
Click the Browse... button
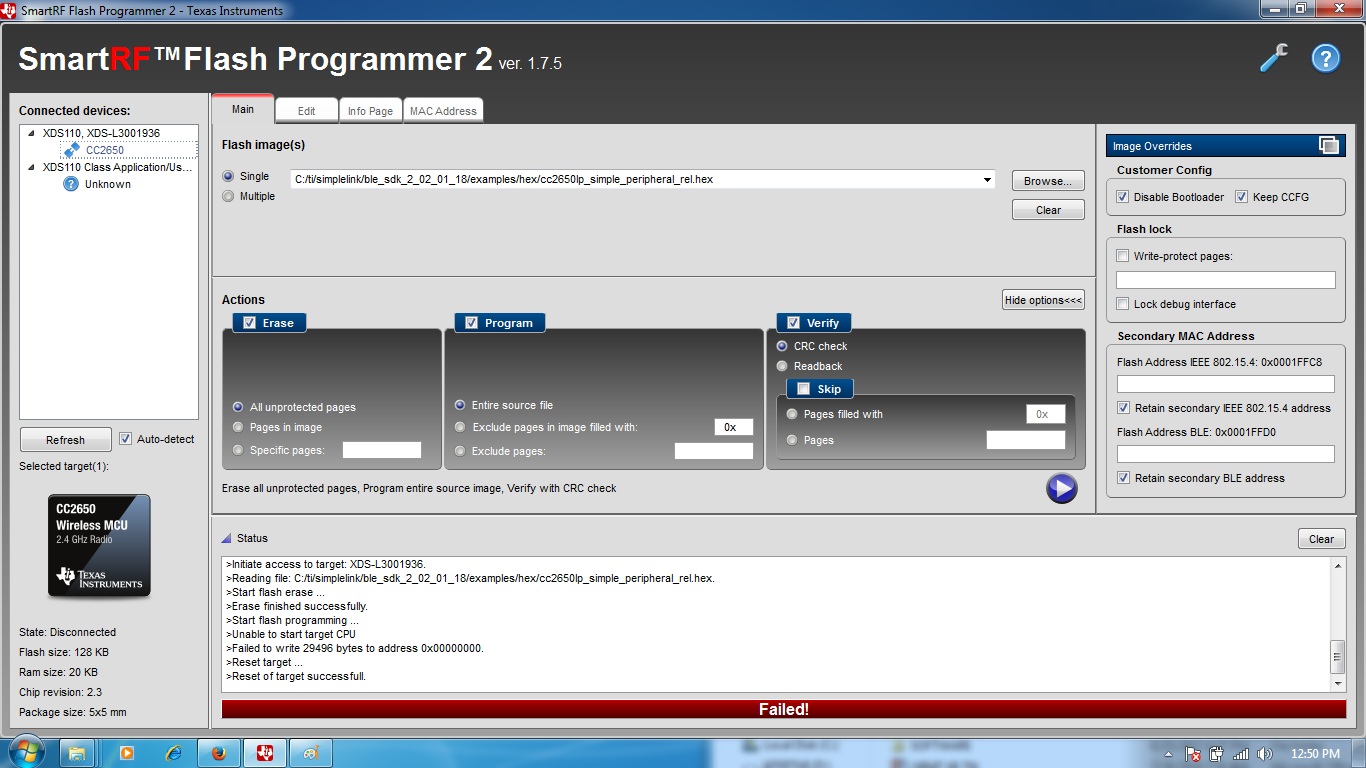1048,181
